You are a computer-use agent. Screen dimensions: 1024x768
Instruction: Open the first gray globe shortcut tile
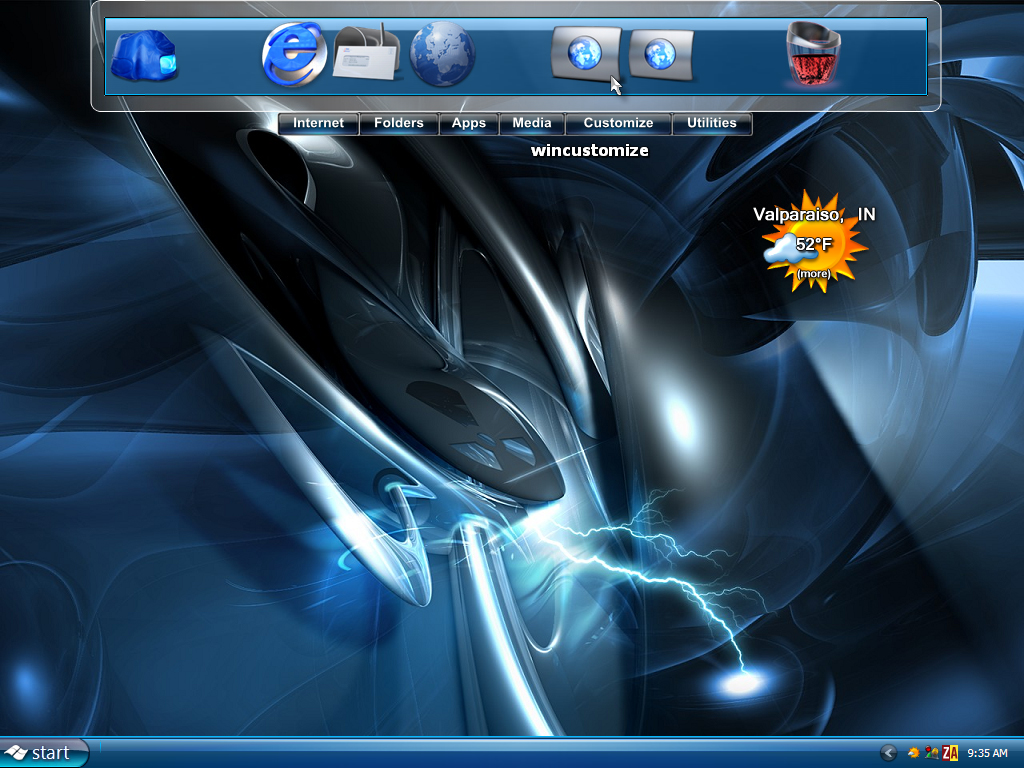[x=586, y=54]
